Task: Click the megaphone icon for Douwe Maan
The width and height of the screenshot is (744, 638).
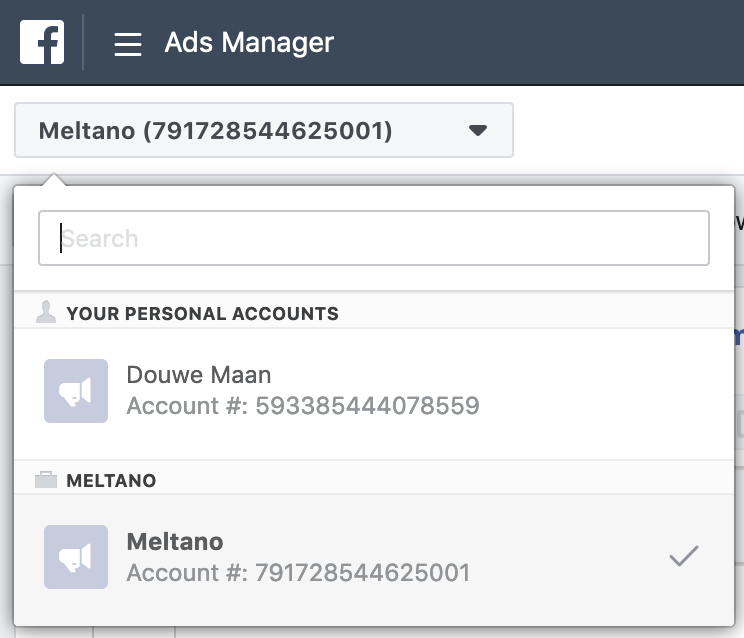Action: tap(76, 391)
